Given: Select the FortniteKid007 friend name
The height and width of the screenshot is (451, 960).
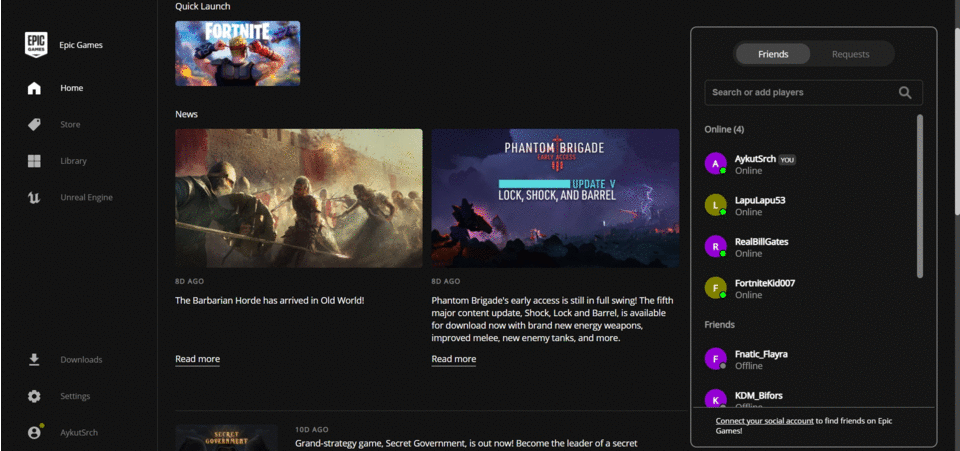Looking at the screenshot, I should (x=765, y=283).
